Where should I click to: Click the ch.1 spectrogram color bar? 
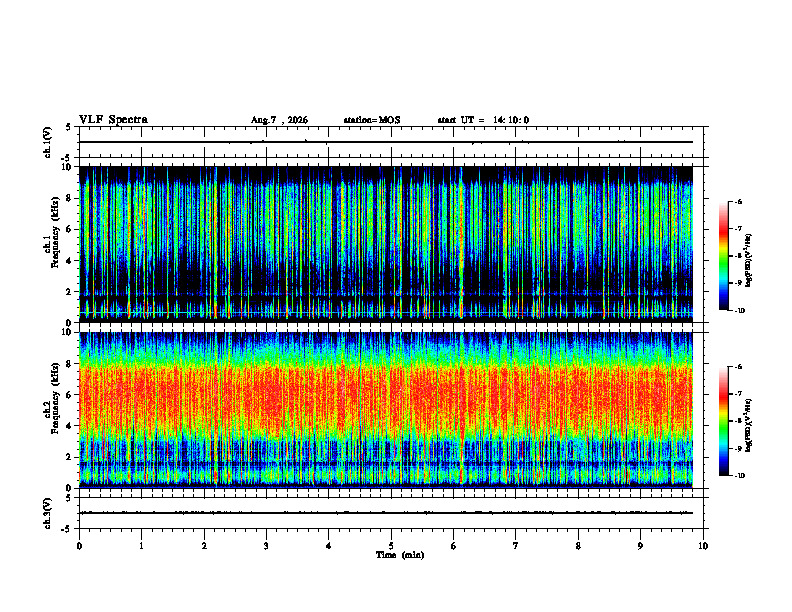coord(723,256)
